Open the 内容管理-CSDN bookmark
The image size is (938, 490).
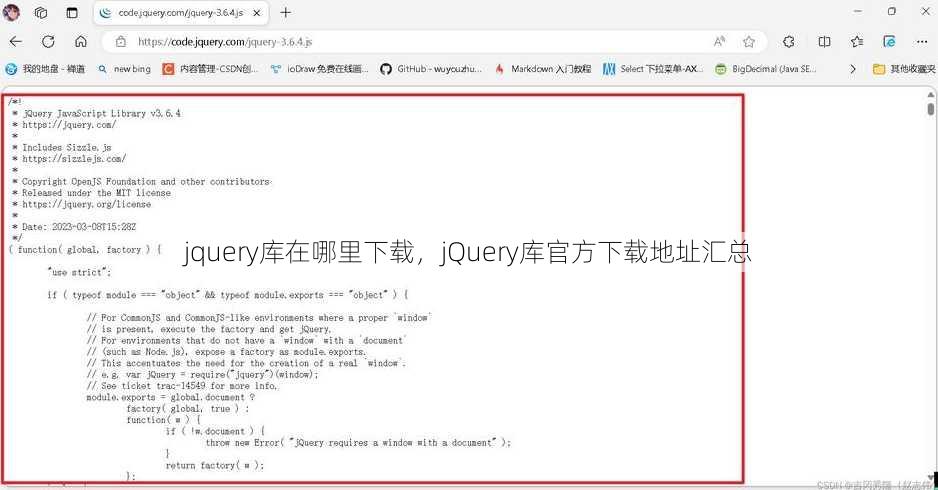pyautogui.click(x=211, y=69)
